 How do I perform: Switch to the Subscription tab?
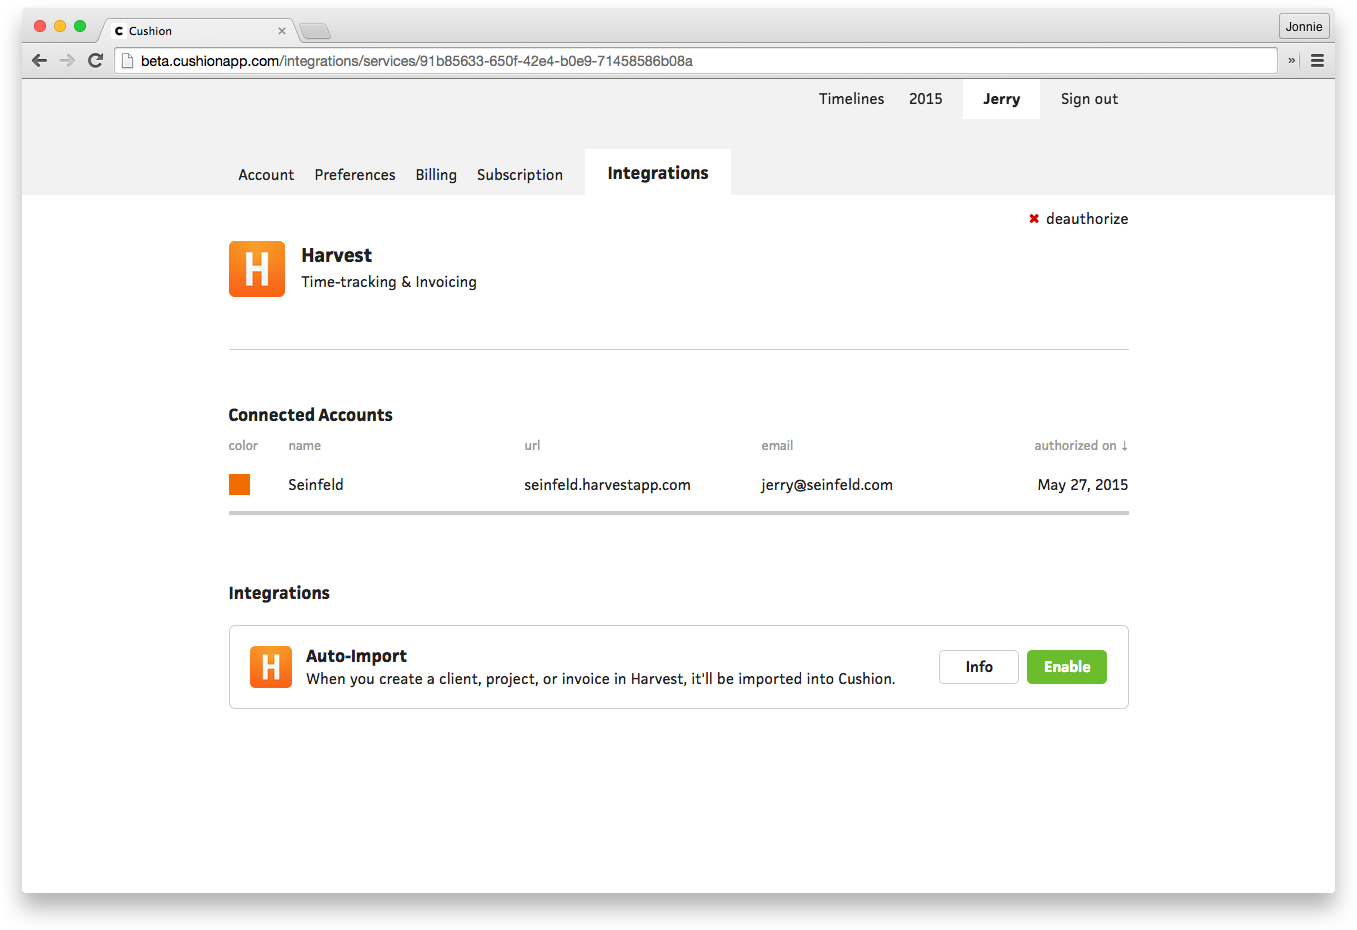[x=520, y=175]
